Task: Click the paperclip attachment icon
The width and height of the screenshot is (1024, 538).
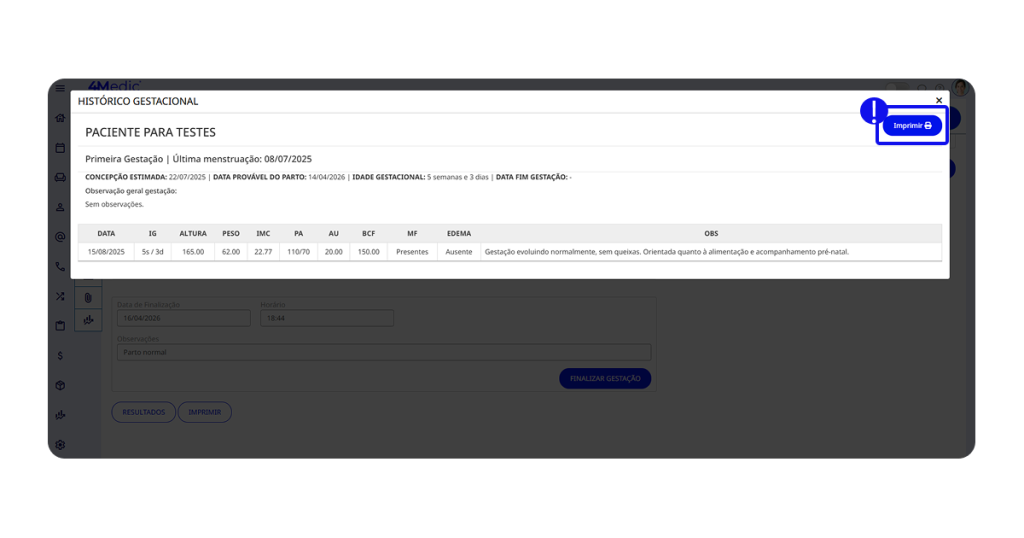Action: coord(88,297)
